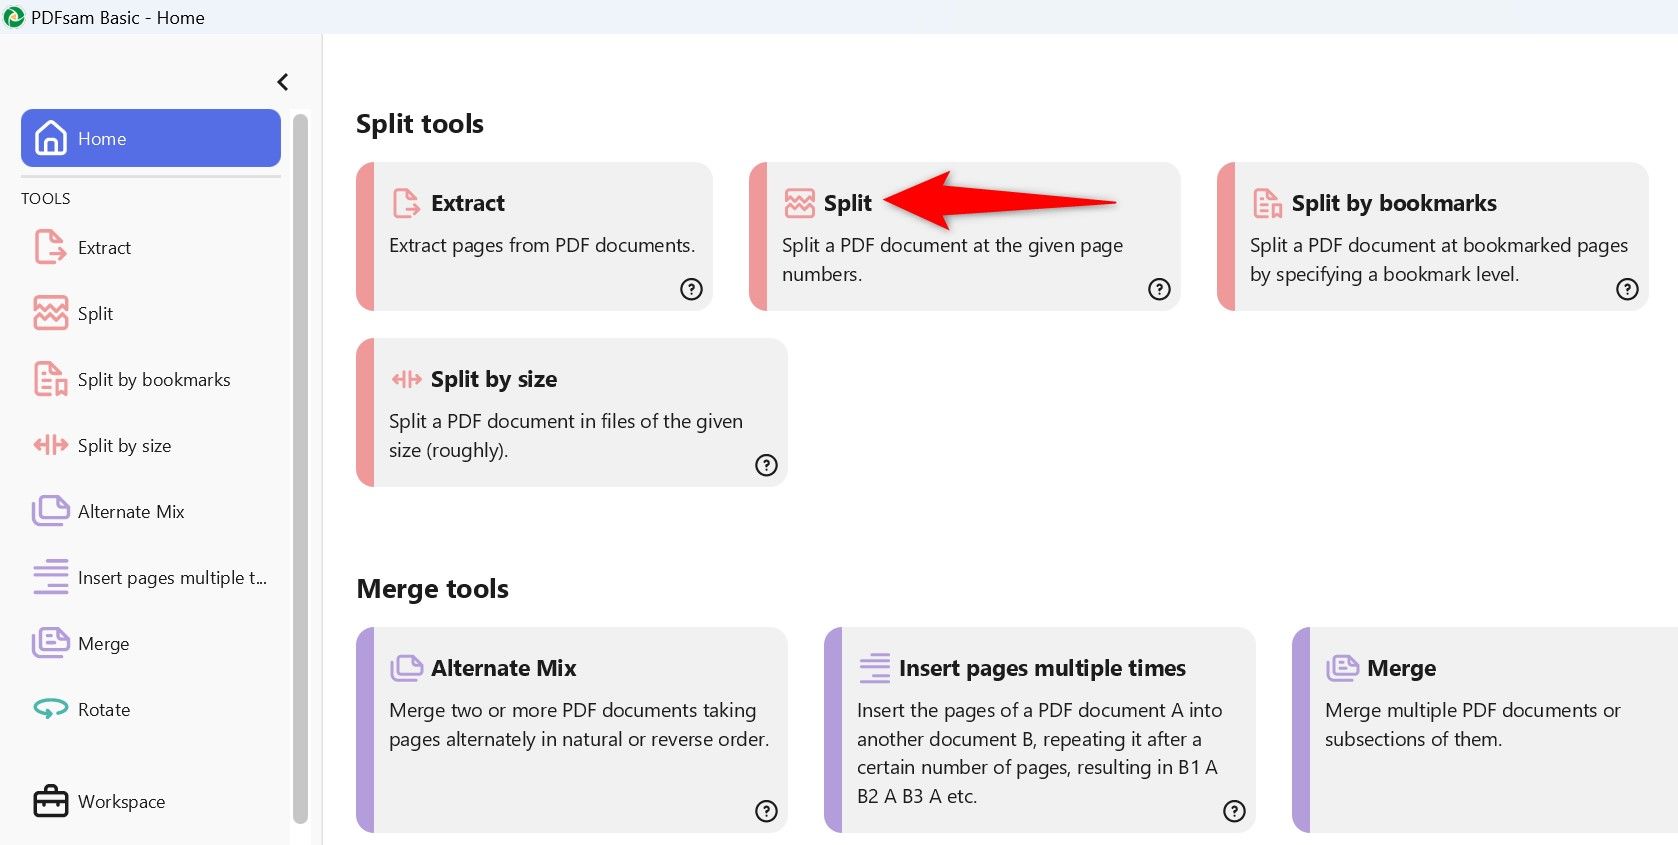This screenshot has height=845, width=1678.
Task: Click "Split a PDF document at the given page" text
Action: click(x=952, y=245)
